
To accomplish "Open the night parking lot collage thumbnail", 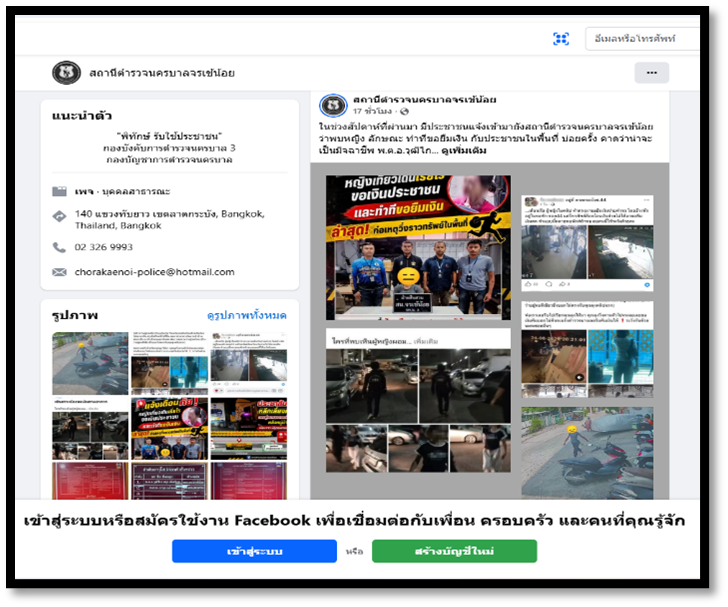I will point(90,428).
